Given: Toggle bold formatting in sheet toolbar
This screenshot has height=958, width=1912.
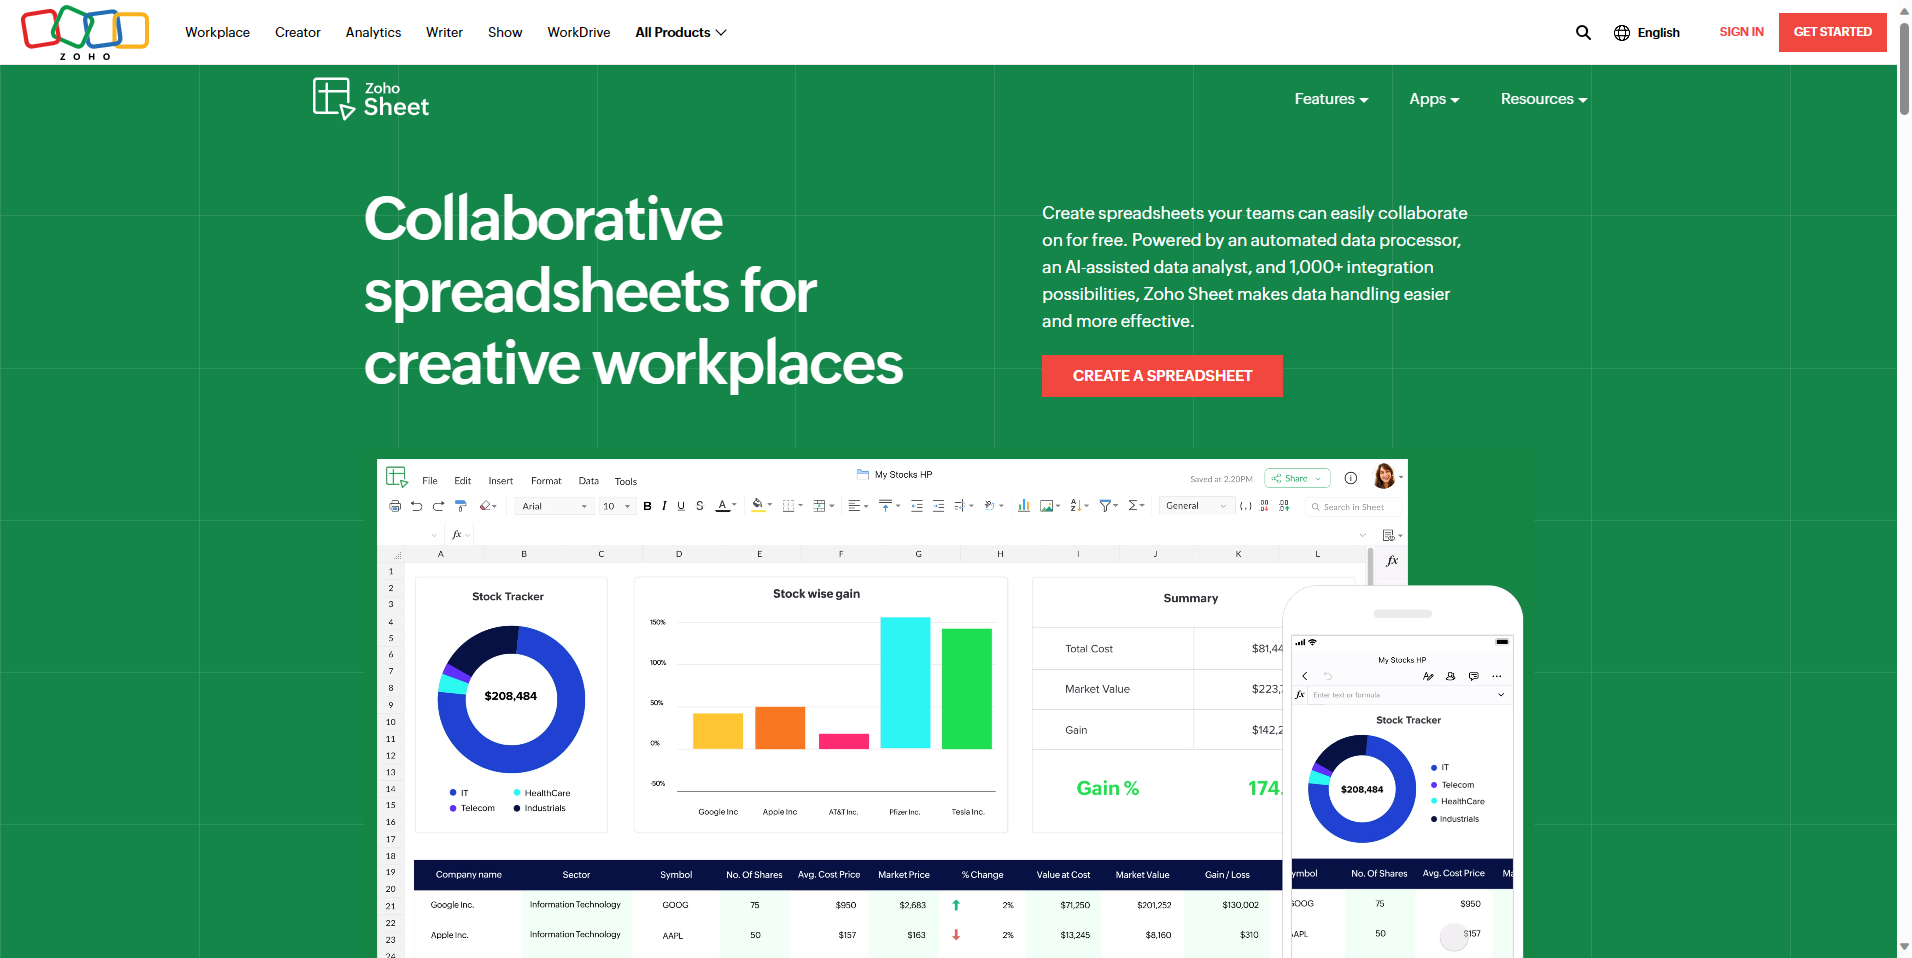Looking at the screenshot, I should [647, 506].
